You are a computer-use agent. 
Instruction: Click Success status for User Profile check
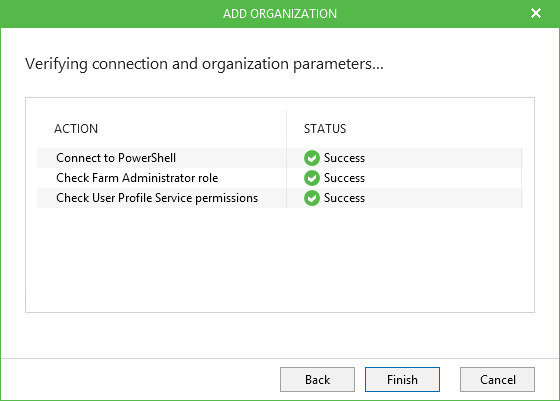tap(344, 198)
